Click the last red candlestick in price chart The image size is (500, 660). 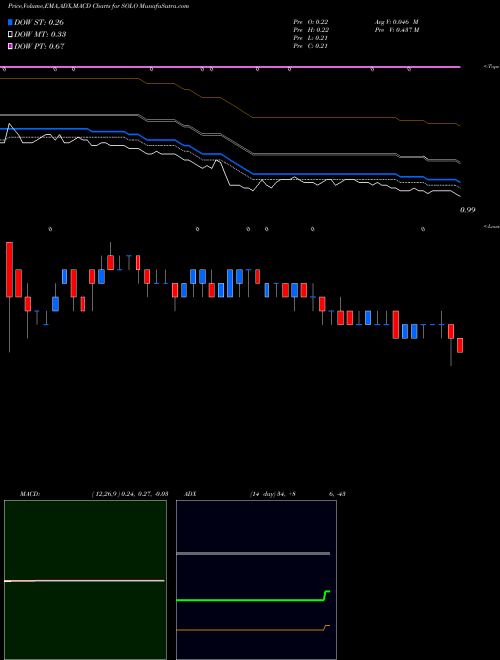tap(460, 345)
